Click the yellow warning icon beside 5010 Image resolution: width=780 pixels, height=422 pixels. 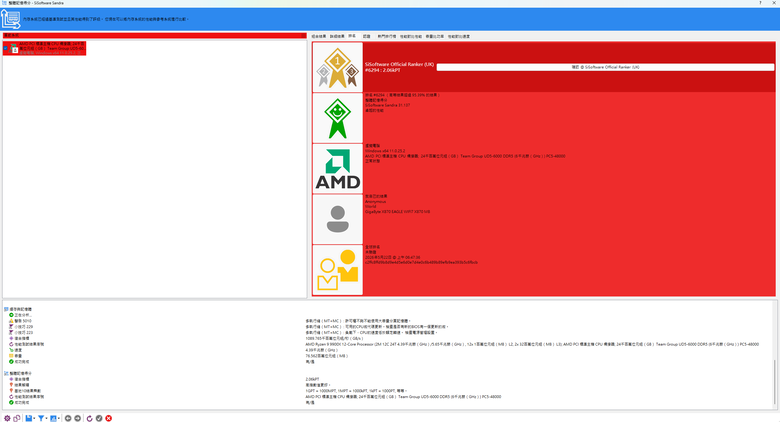pos(11,321)
